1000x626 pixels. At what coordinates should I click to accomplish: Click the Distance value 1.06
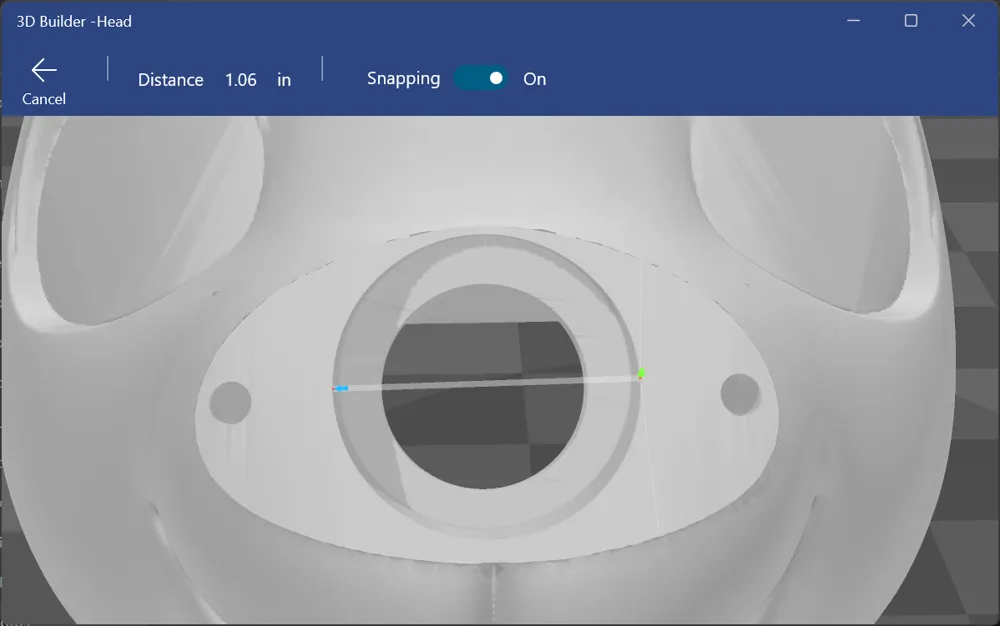pos(240,80)
